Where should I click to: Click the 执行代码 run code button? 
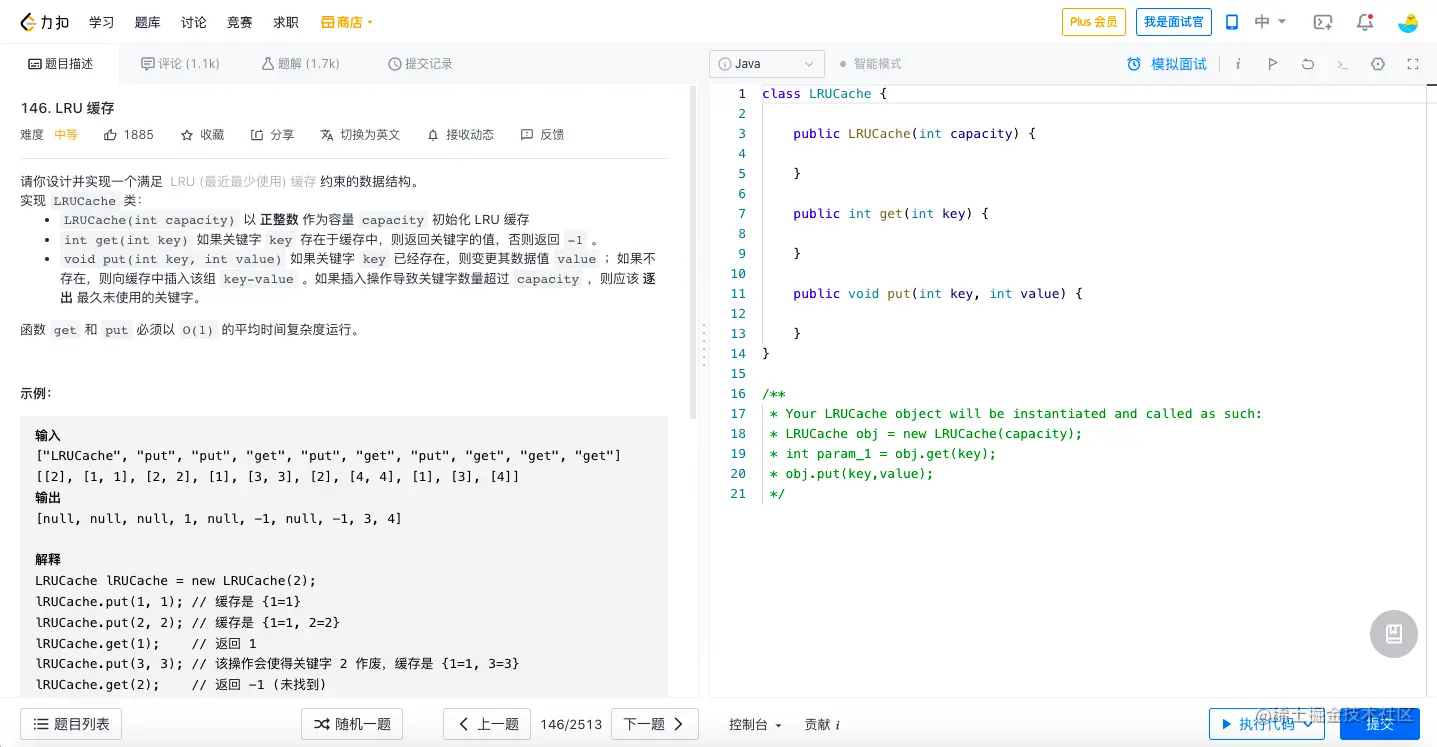[x=1266, y=724]
